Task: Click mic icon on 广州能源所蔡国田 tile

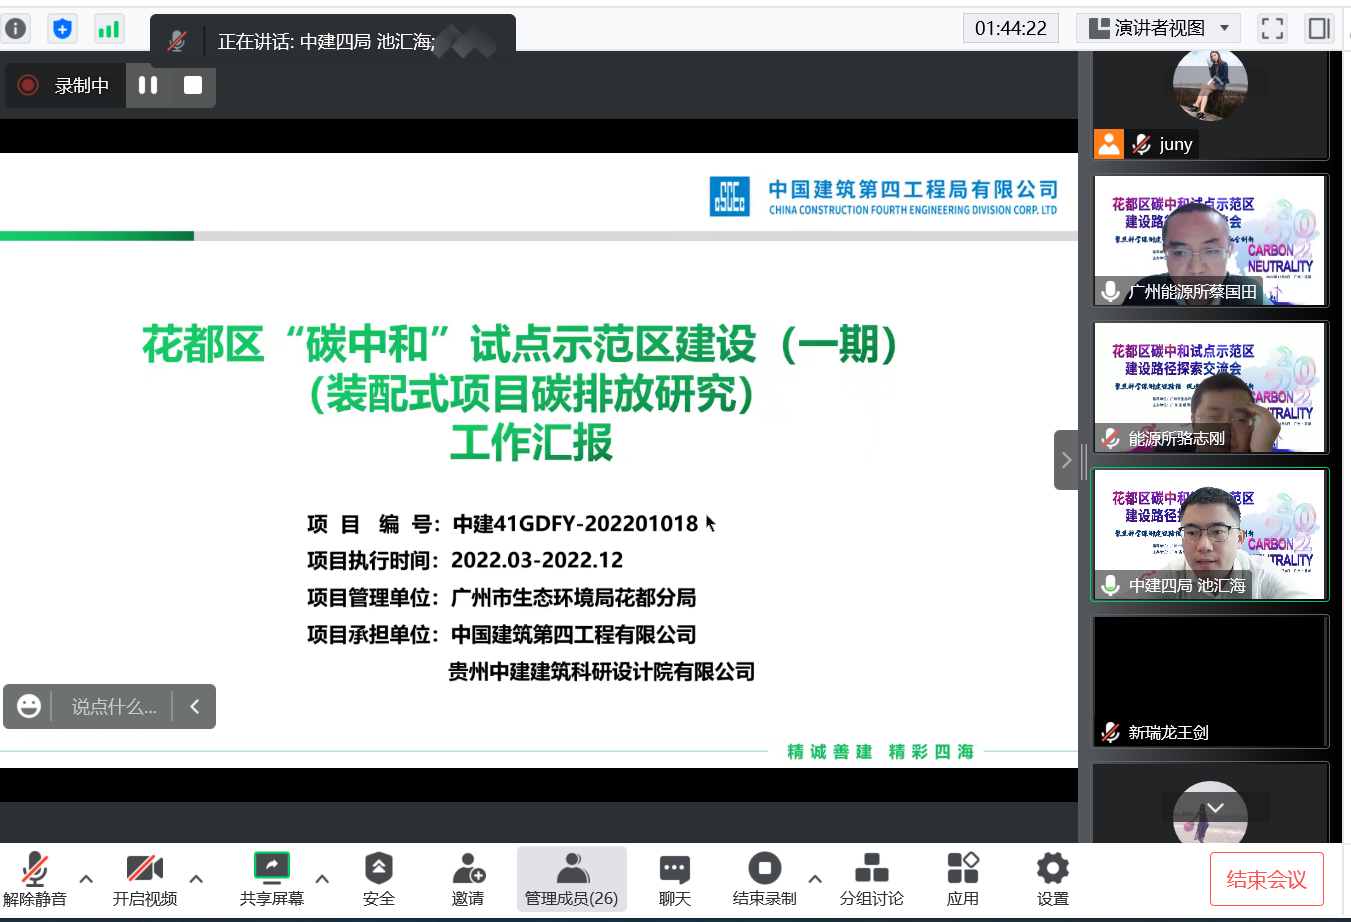Action: click(x=1110, y=291)
